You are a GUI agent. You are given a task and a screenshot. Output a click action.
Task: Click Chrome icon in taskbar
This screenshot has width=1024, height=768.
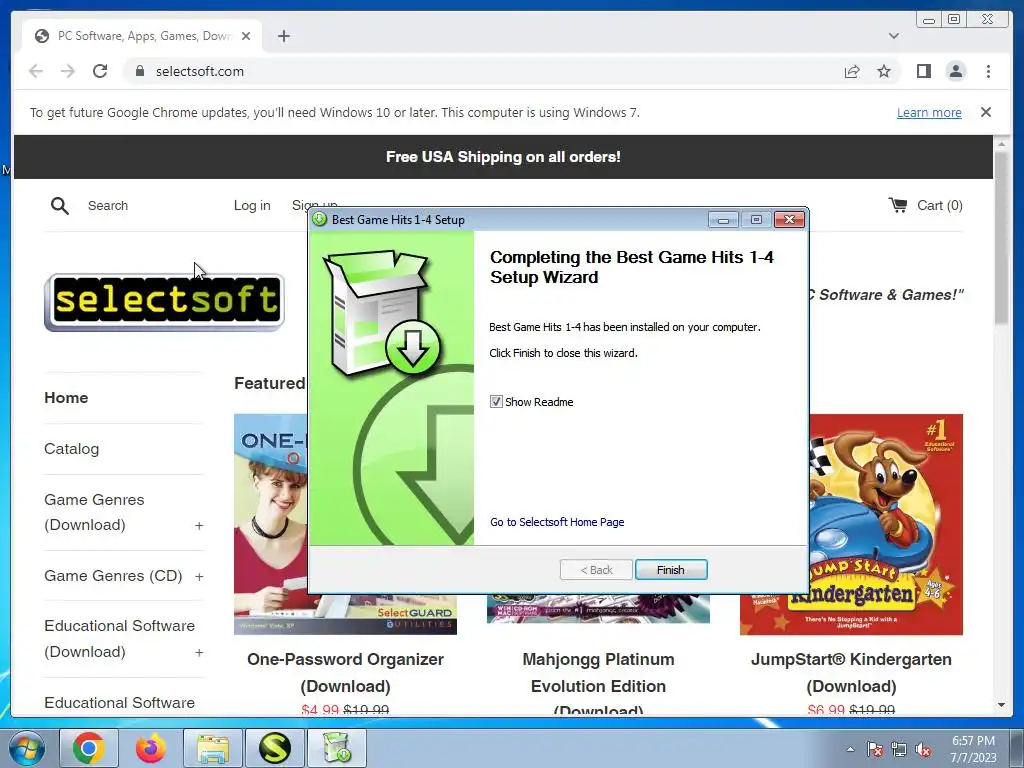(89, 748)
